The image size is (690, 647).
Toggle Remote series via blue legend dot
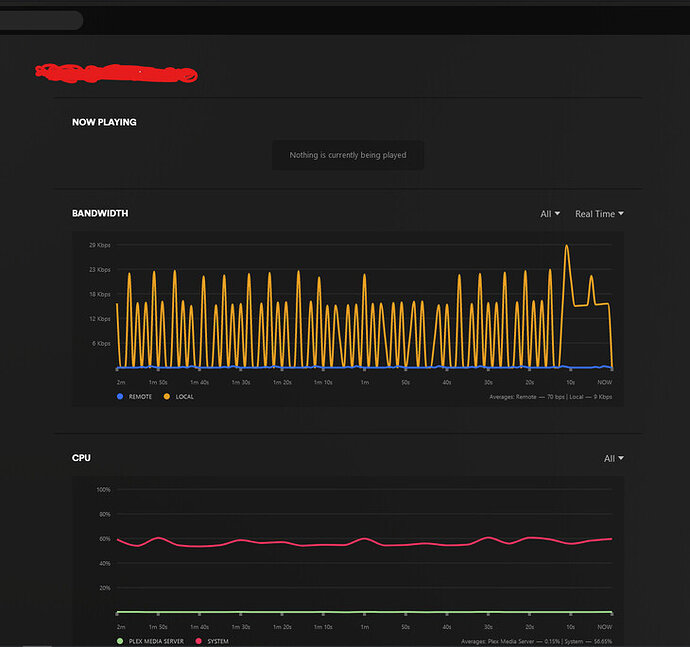(x=120, y=397)
